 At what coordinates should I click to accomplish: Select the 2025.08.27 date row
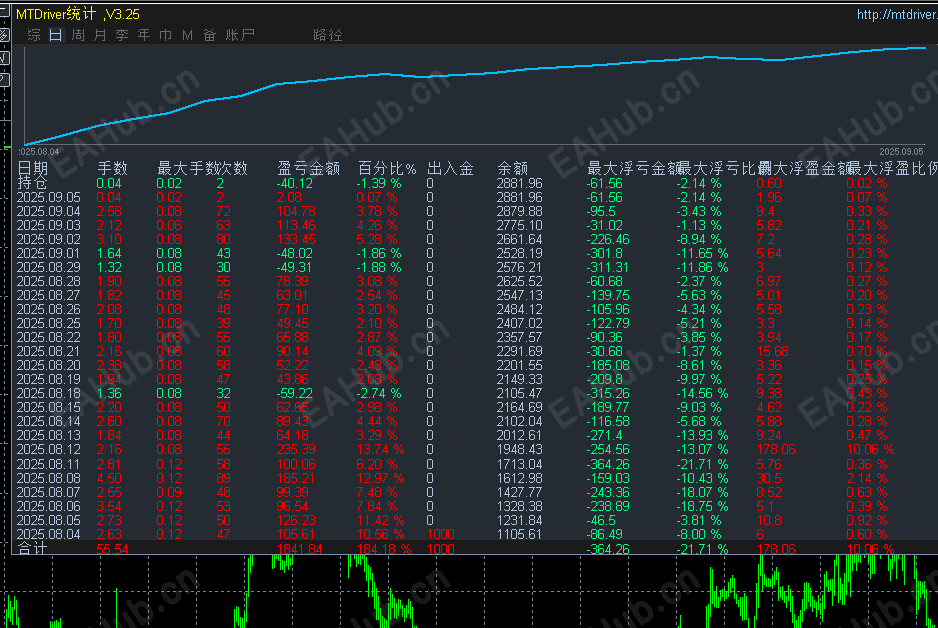click(48, 295)
